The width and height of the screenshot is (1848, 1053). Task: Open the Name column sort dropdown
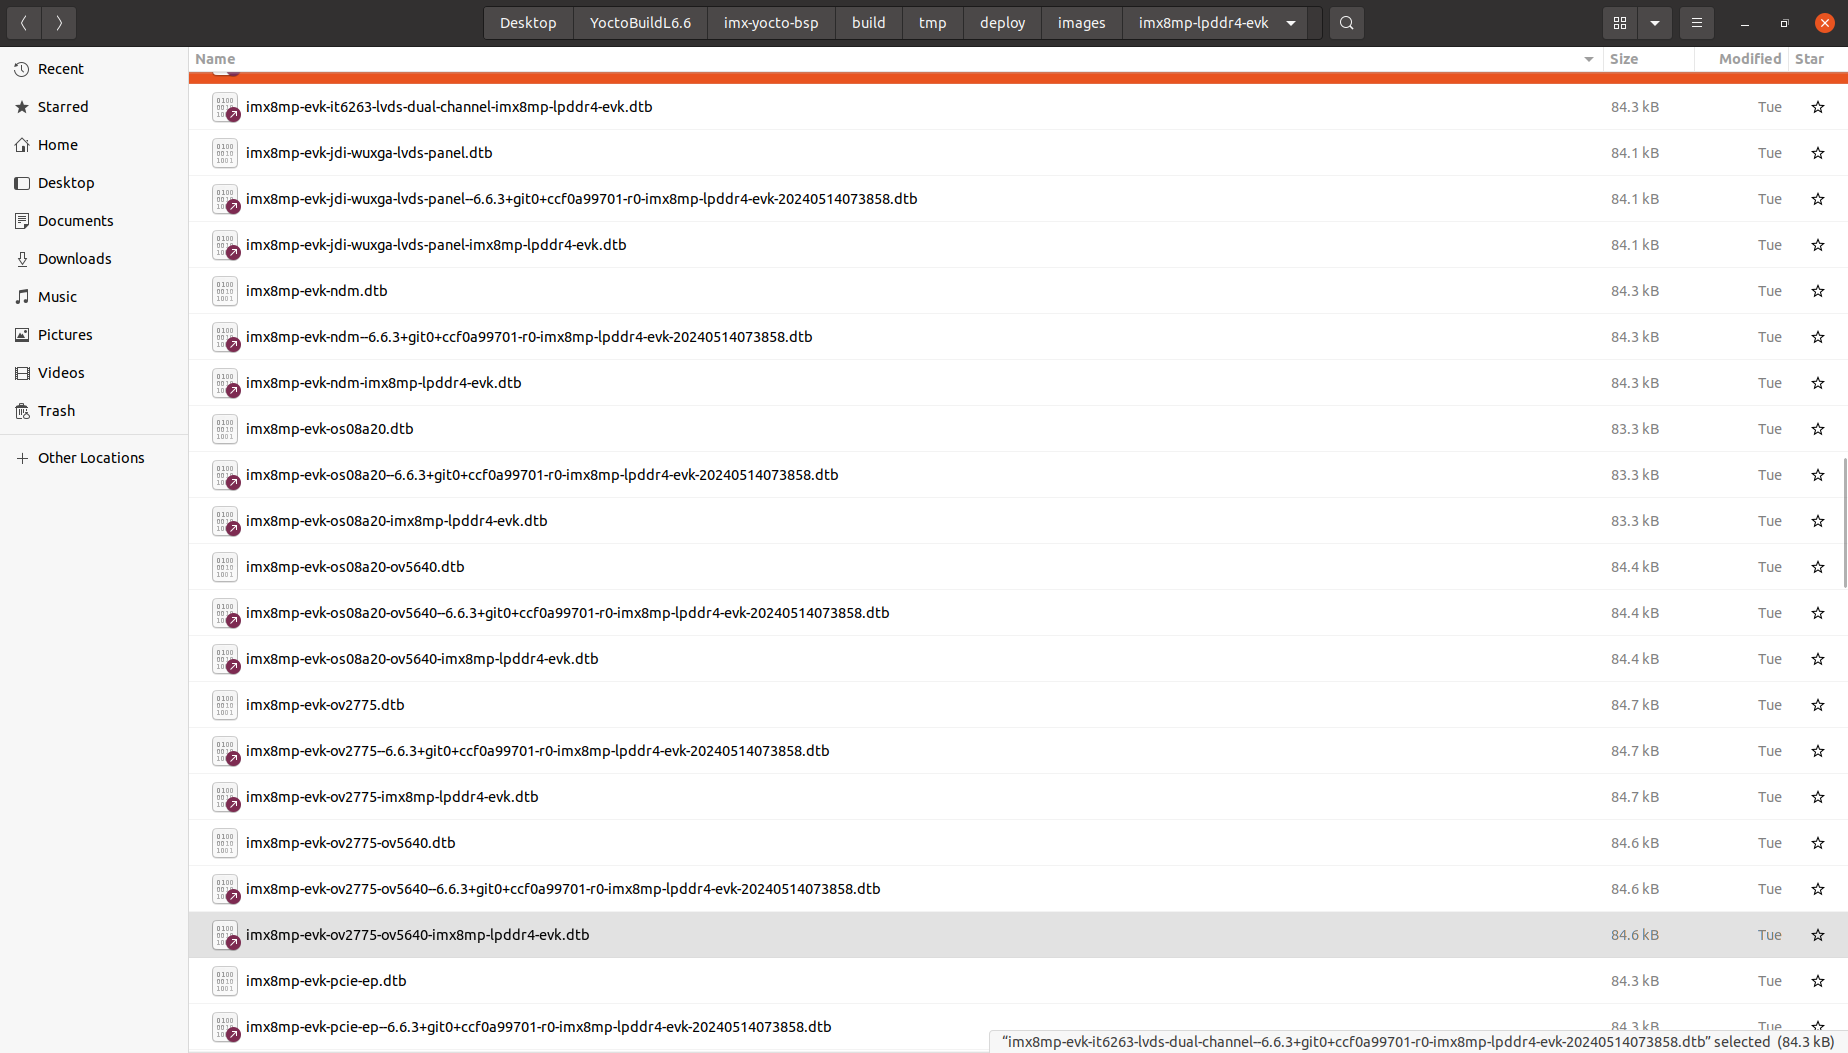click(1588, 59)
